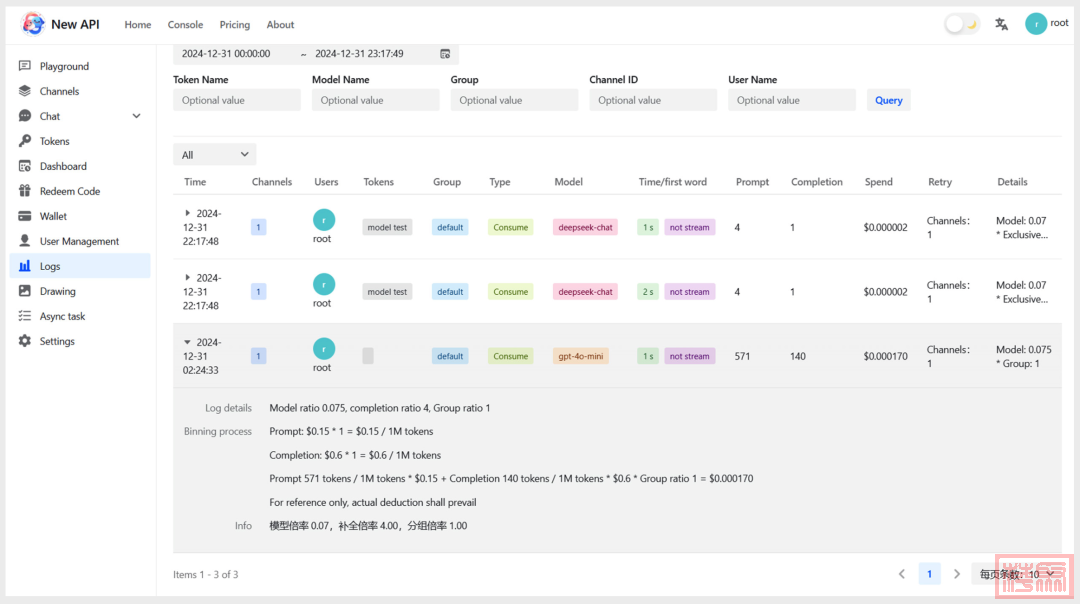The width and height of the screenshot is (1080, 604).
Task: Click the Query button
Action: pos(888,100)
